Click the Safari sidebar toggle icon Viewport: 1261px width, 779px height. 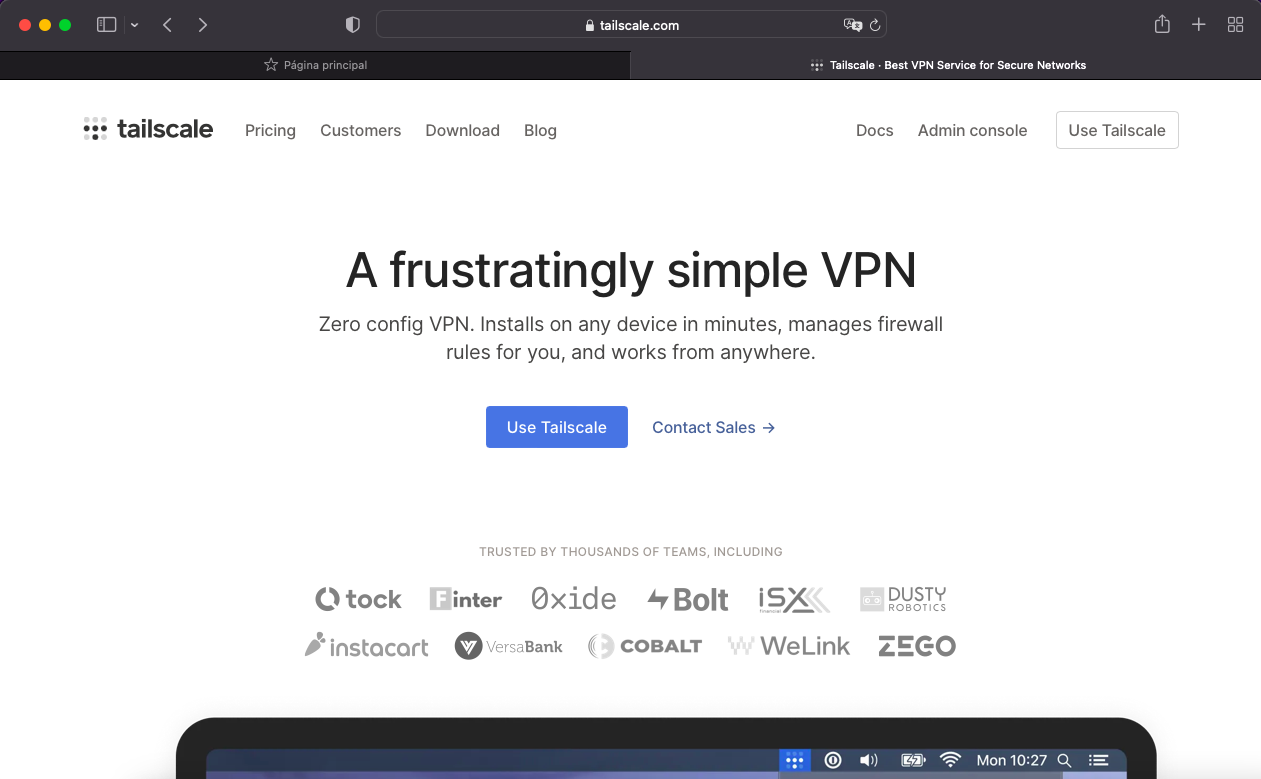[x=106, y=25]
